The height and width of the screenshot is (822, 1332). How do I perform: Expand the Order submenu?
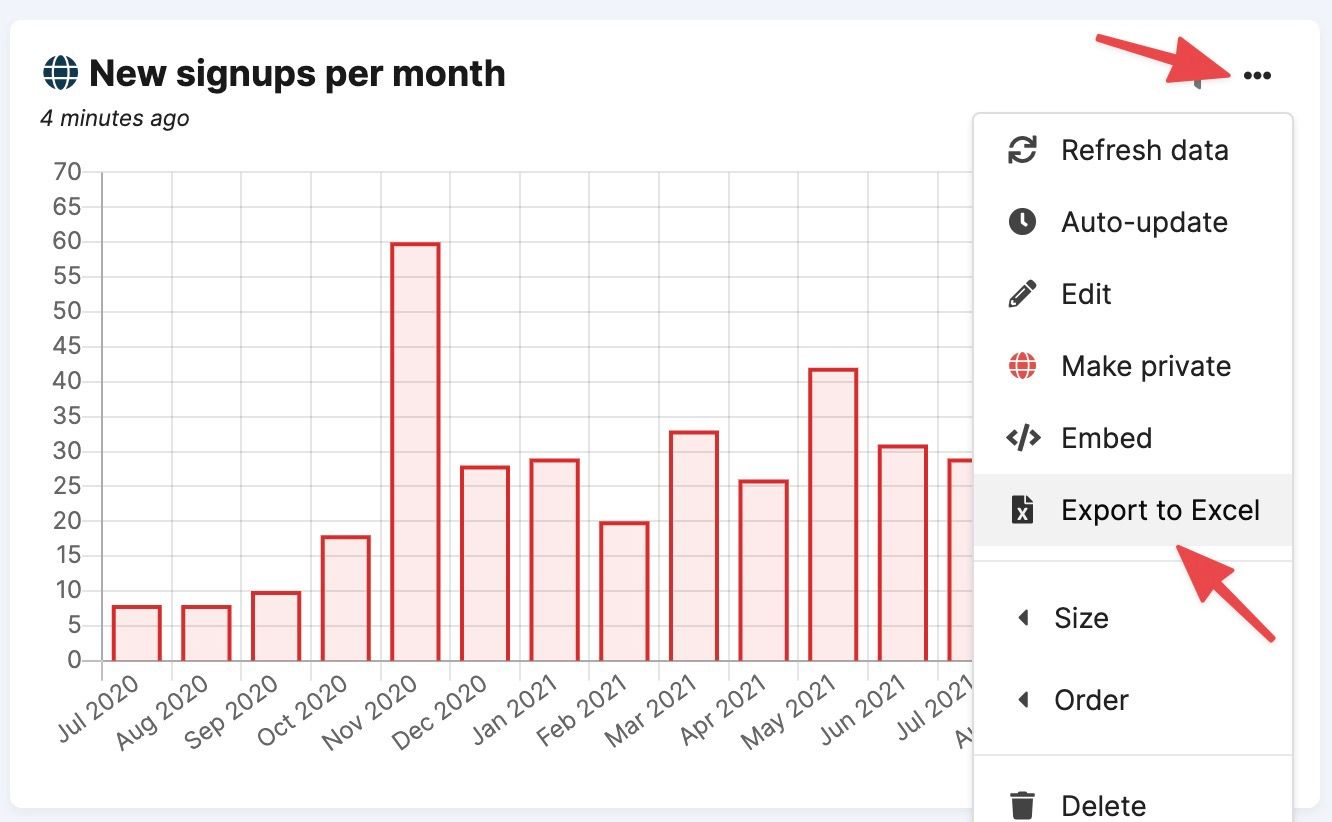point(1090,700)
